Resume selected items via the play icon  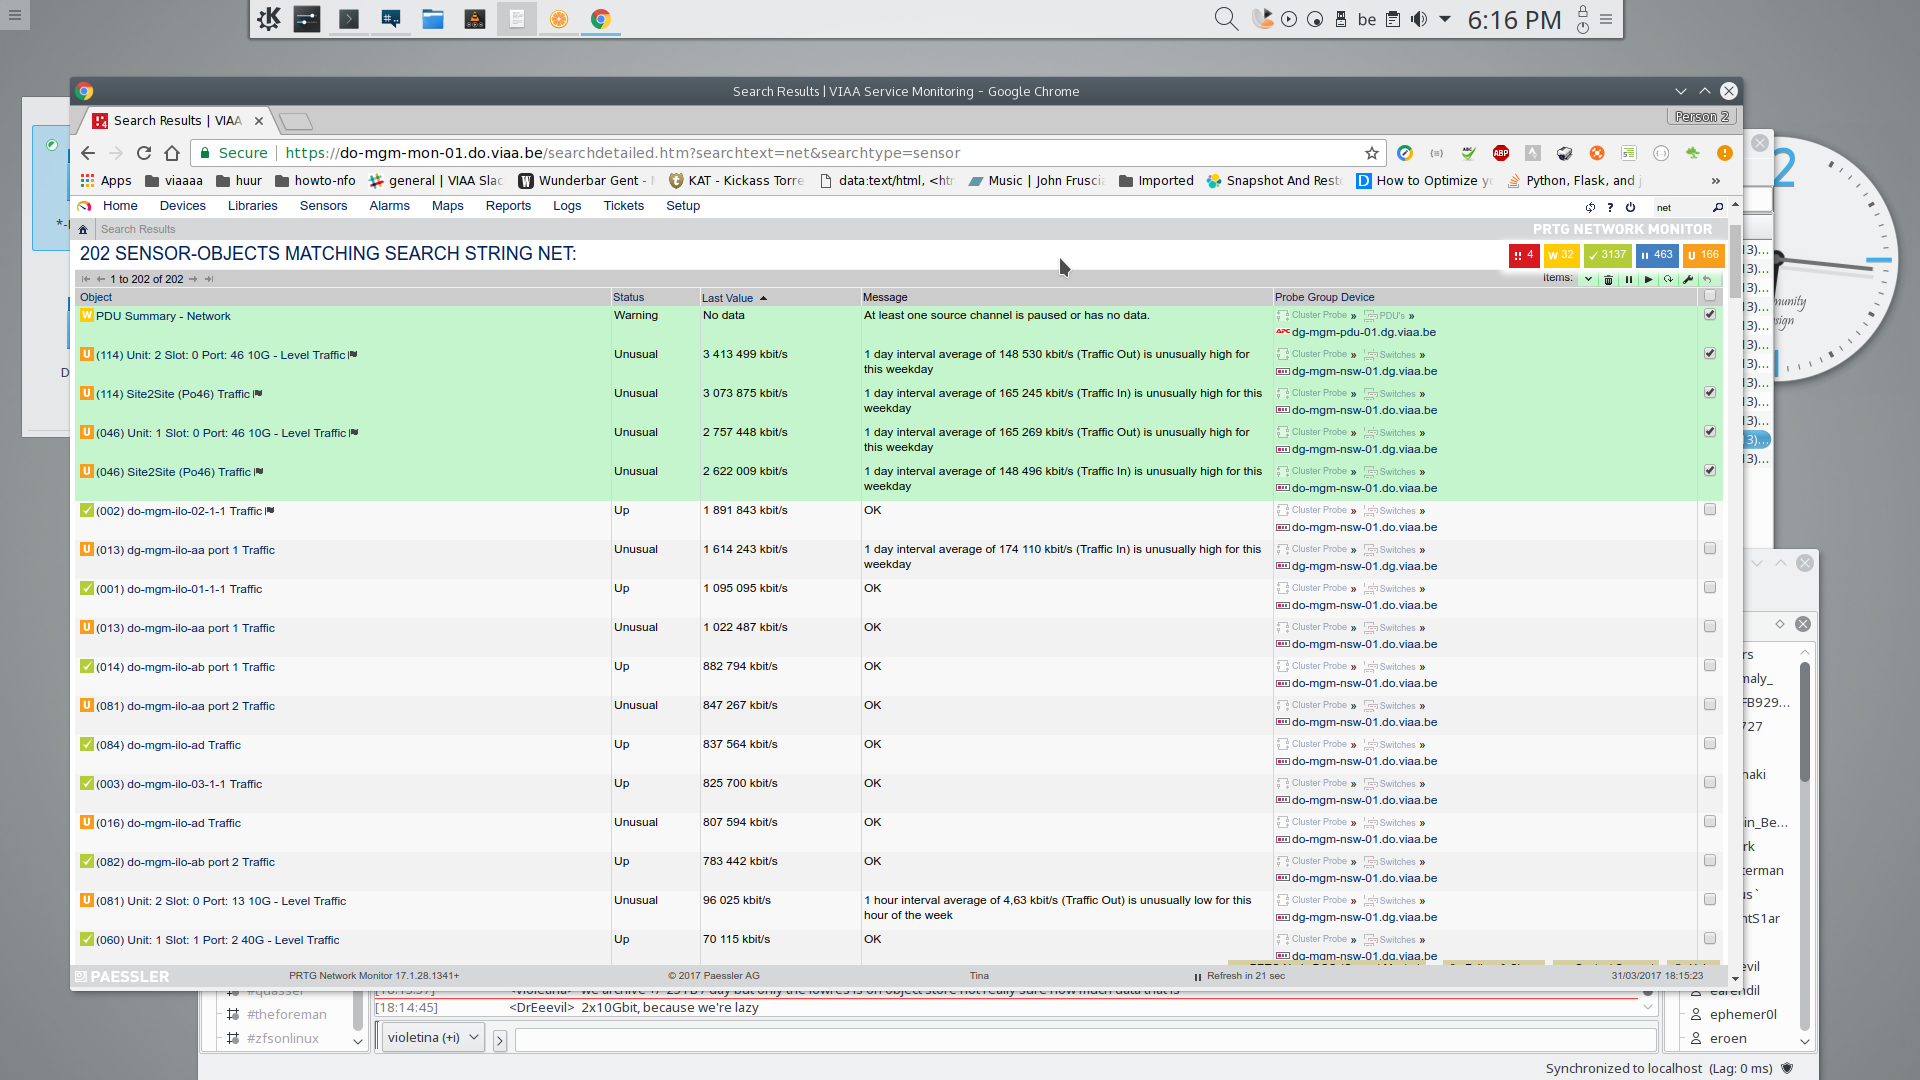point(1648,280)
